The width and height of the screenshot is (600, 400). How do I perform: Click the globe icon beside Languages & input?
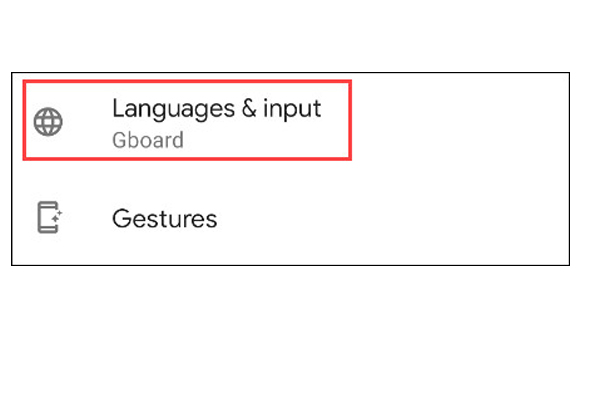pos(47,122)
